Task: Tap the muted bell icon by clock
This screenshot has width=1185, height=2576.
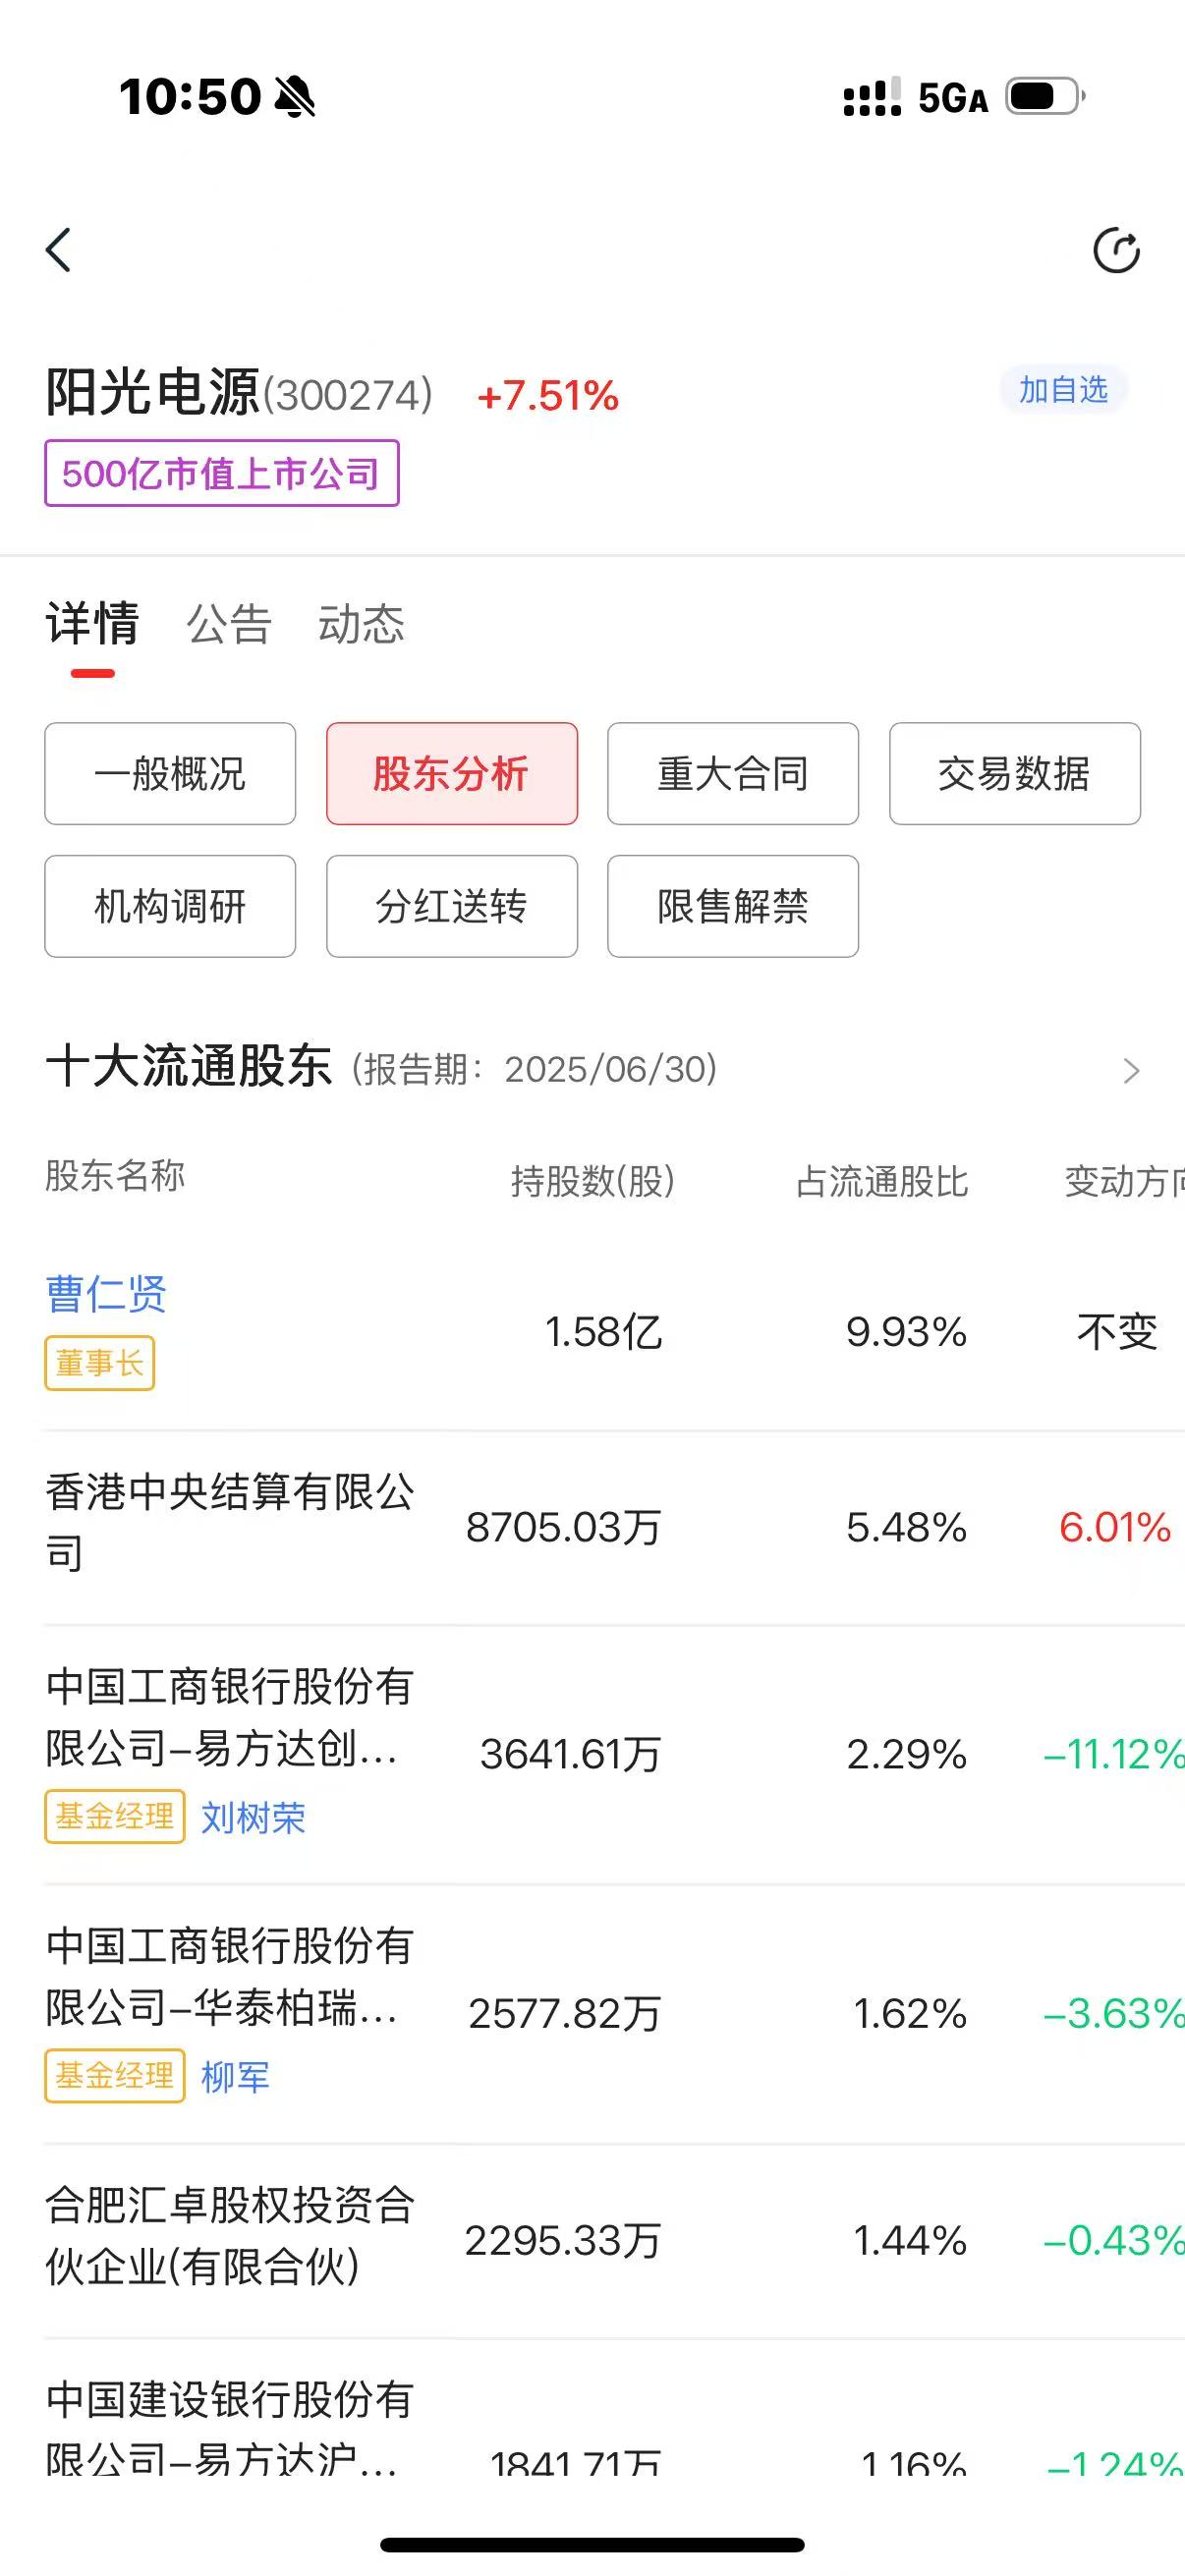Action: point(295,97)
